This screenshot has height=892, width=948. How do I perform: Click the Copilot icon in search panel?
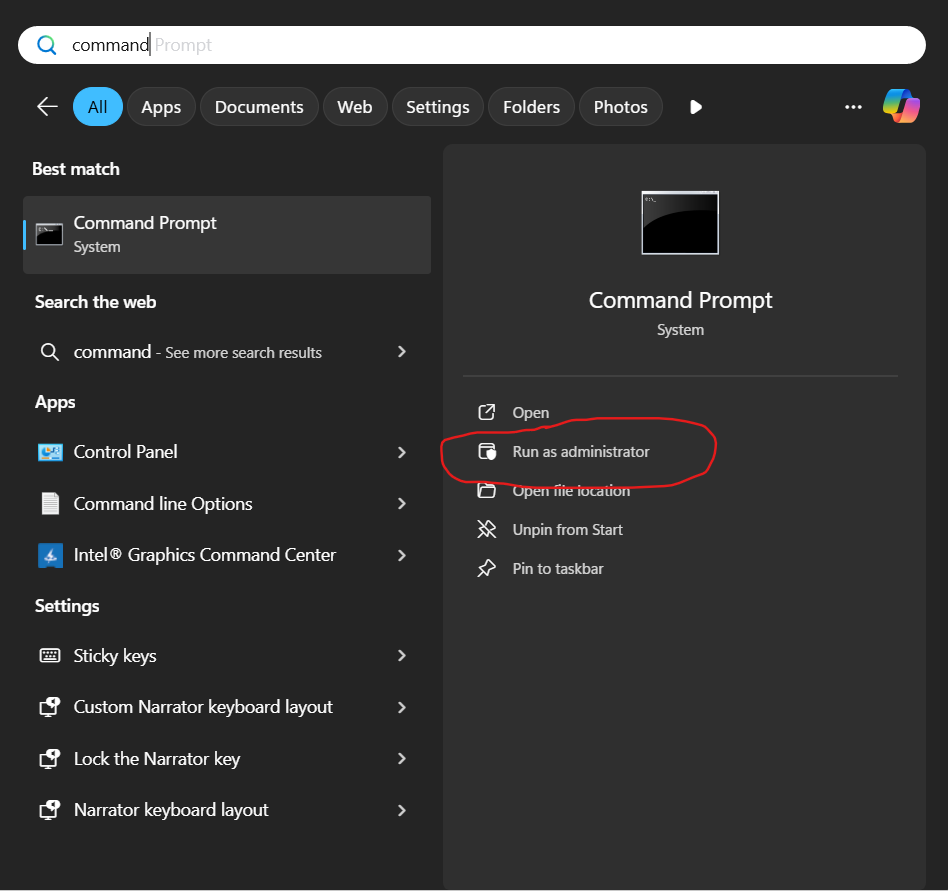(901, 106)
